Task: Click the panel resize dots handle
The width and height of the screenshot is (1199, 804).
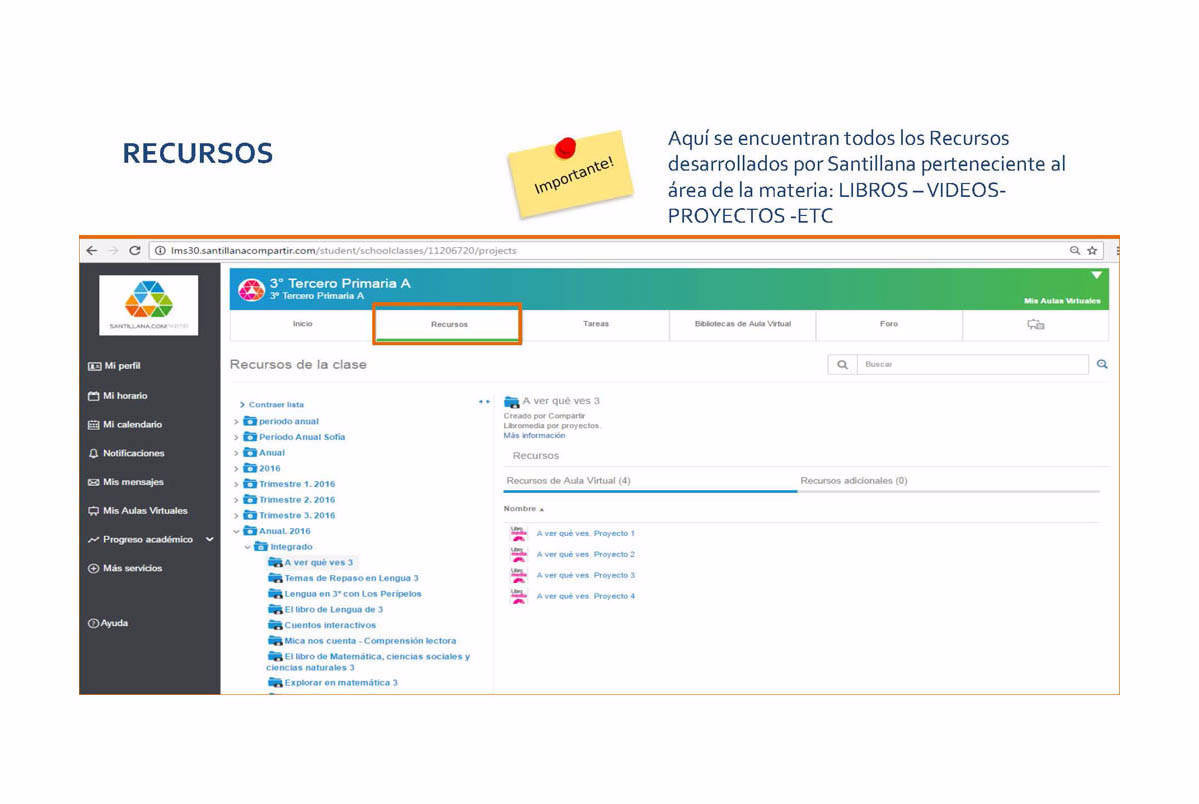Action: pyautogui.click(x=484, y=402)
